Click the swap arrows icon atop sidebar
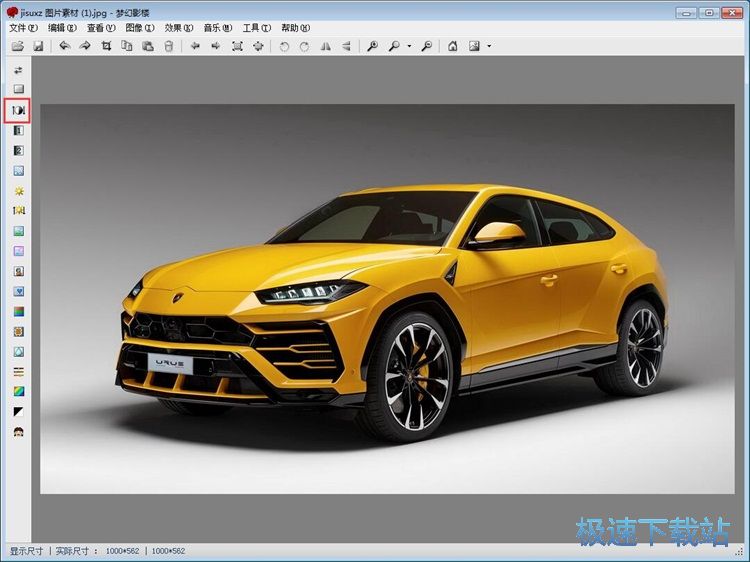Viewport: 750px width, 562px height. pyautogui.click(x=18, y=69)
